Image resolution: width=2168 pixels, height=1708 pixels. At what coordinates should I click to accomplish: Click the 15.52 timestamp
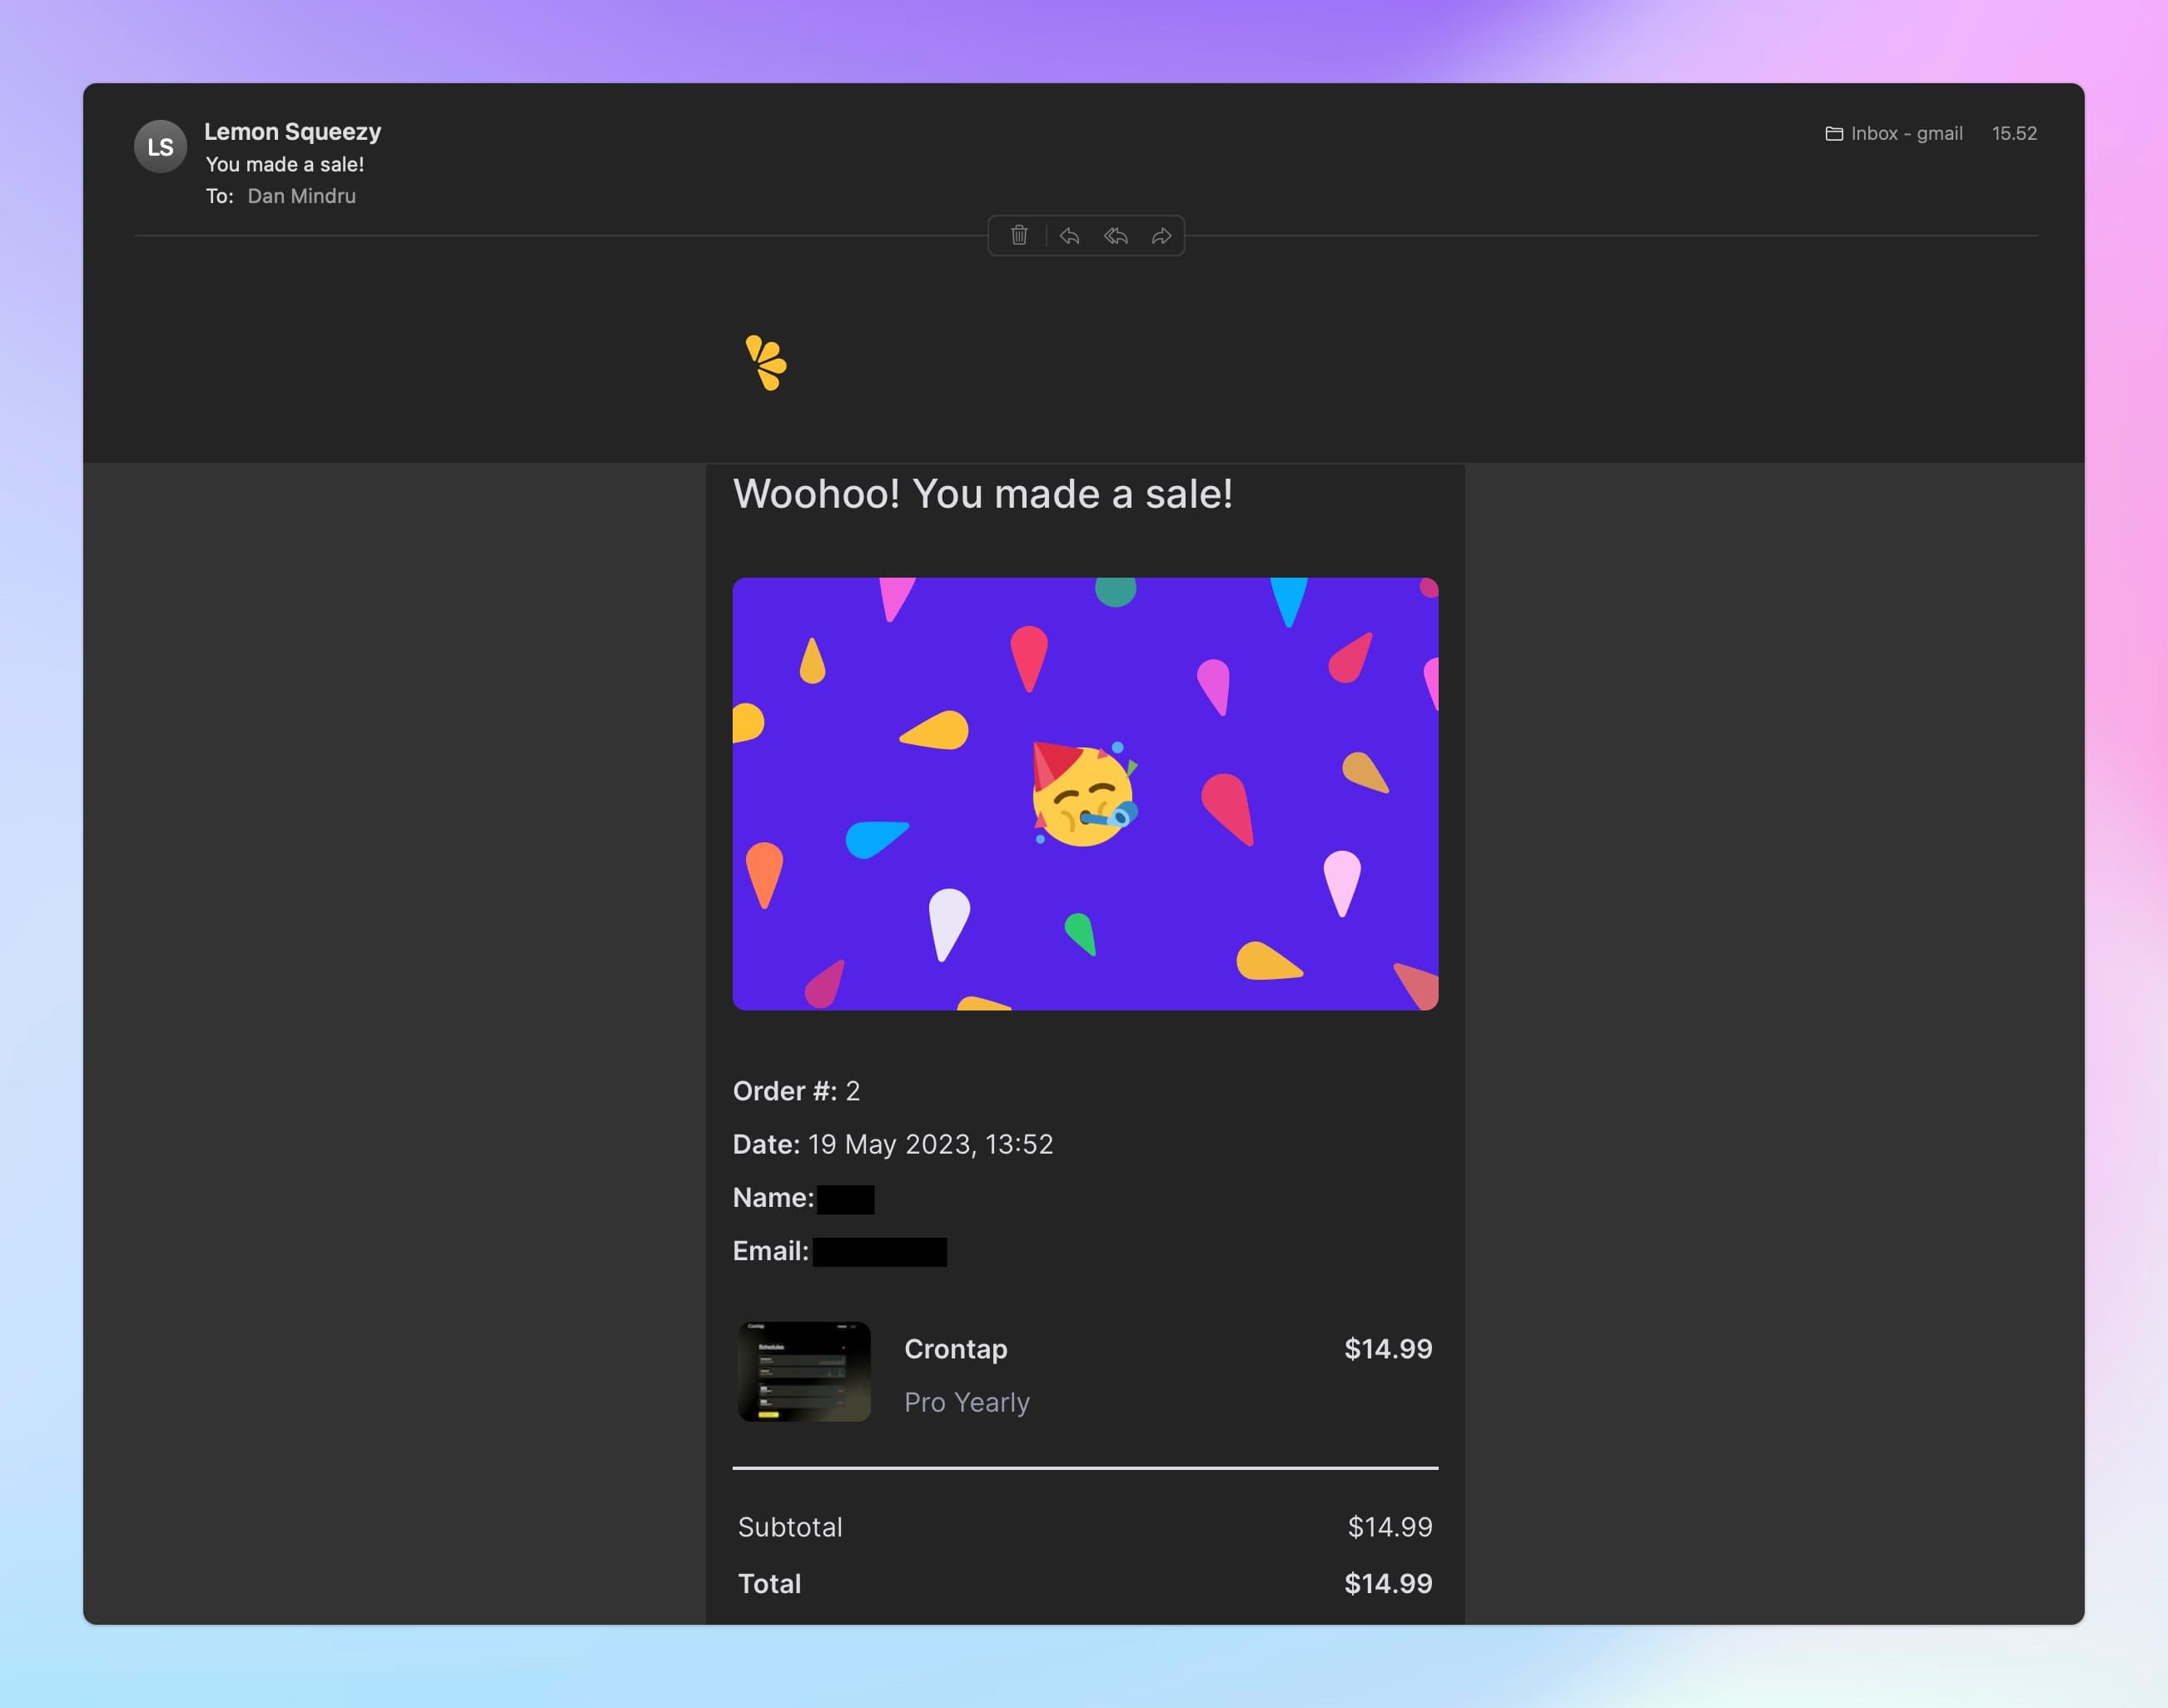[2013, 133]
